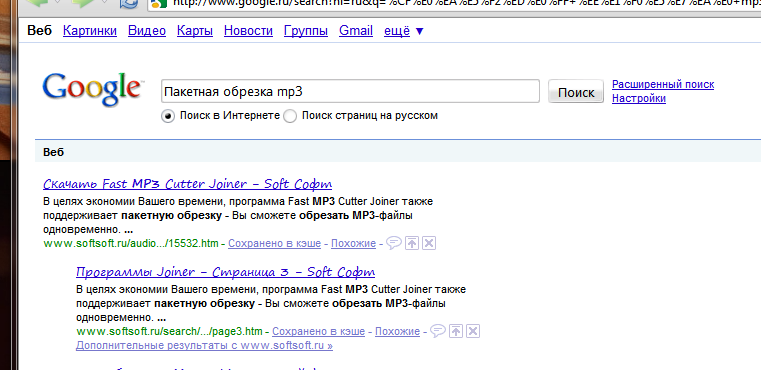Open the result 'Программы Joiner – Страница 3 – Soft Софт'
761x370 pixels.
pos(225,272)
